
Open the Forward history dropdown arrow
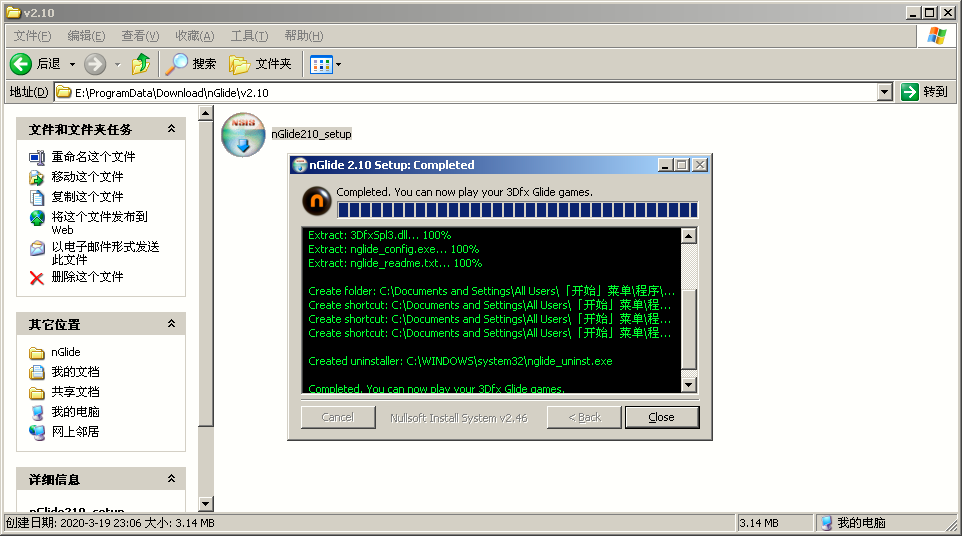(117, 64)
